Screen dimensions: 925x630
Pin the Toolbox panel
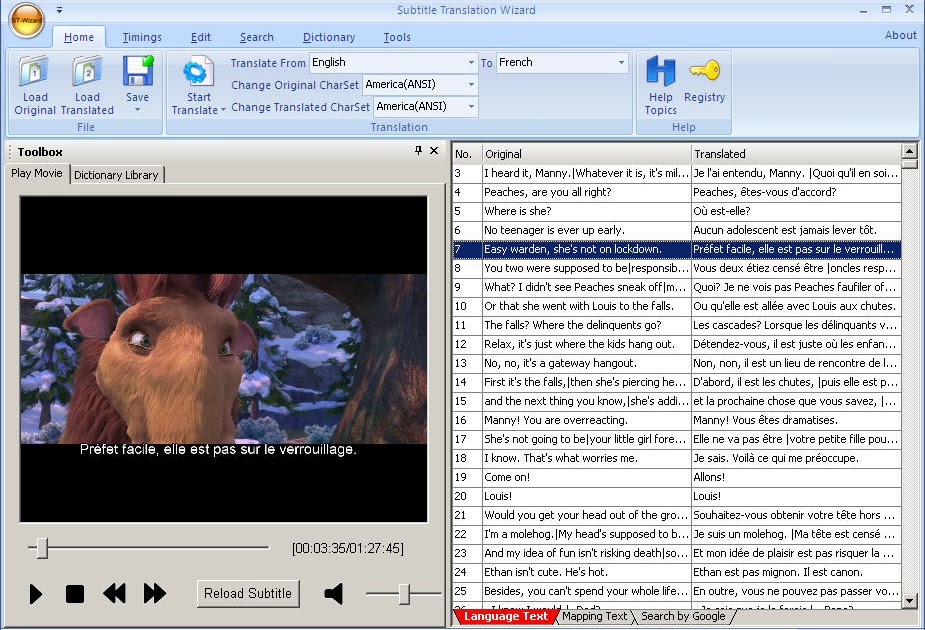[418, 150]
